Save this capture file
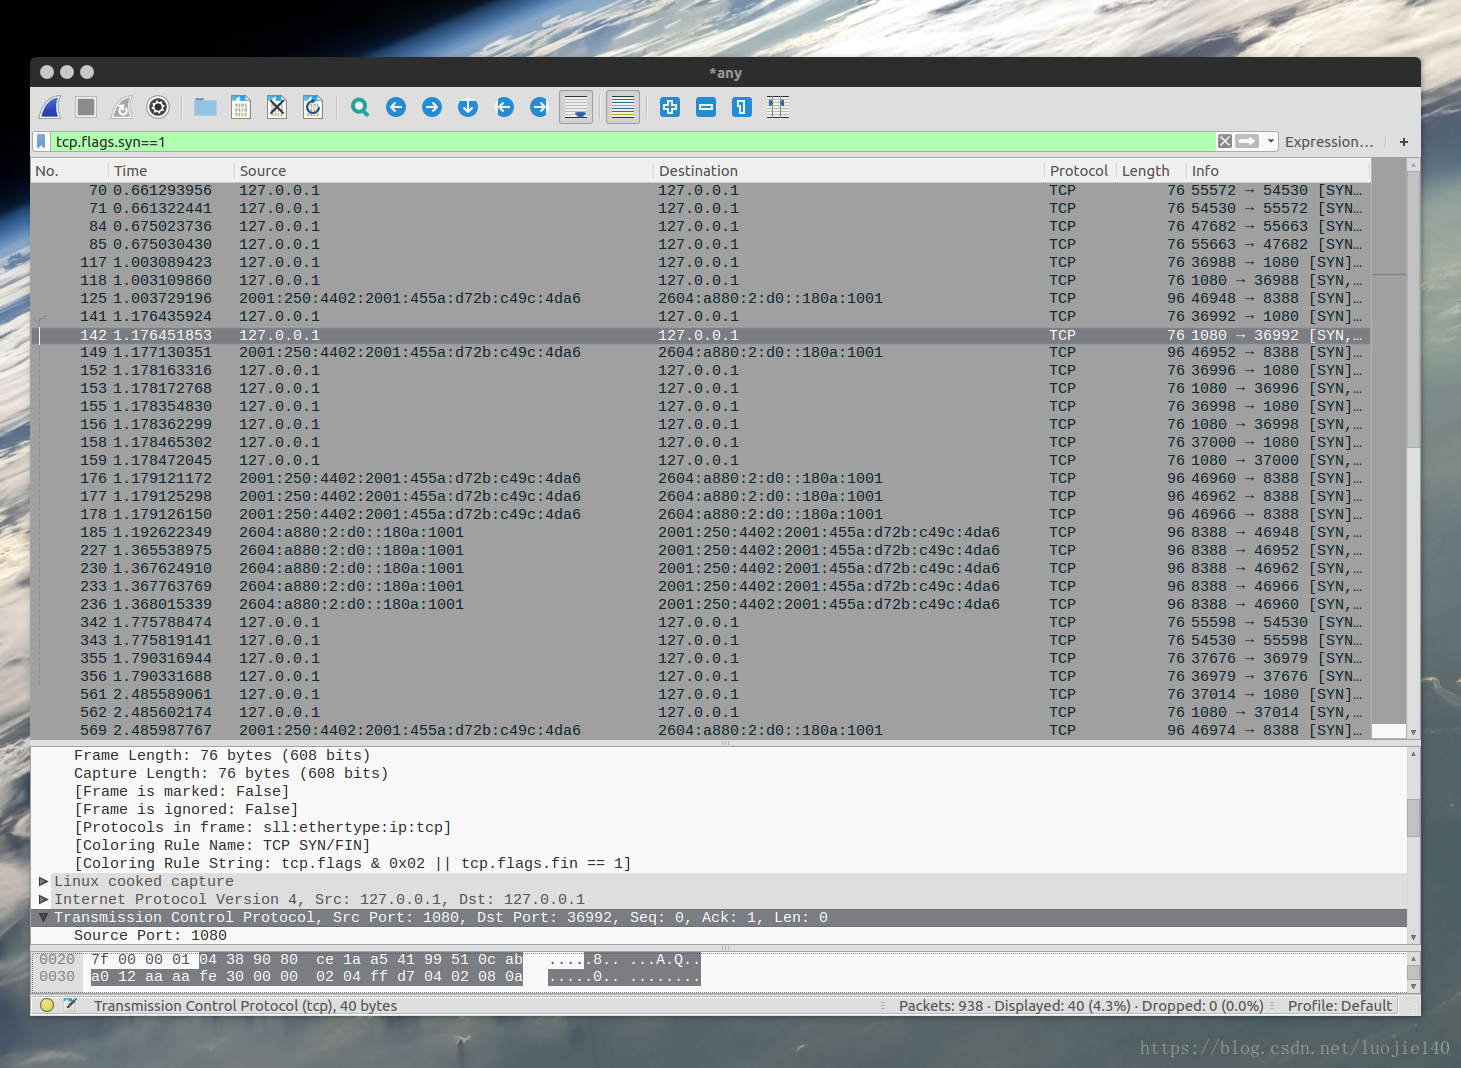 click(x=241, y=107)
